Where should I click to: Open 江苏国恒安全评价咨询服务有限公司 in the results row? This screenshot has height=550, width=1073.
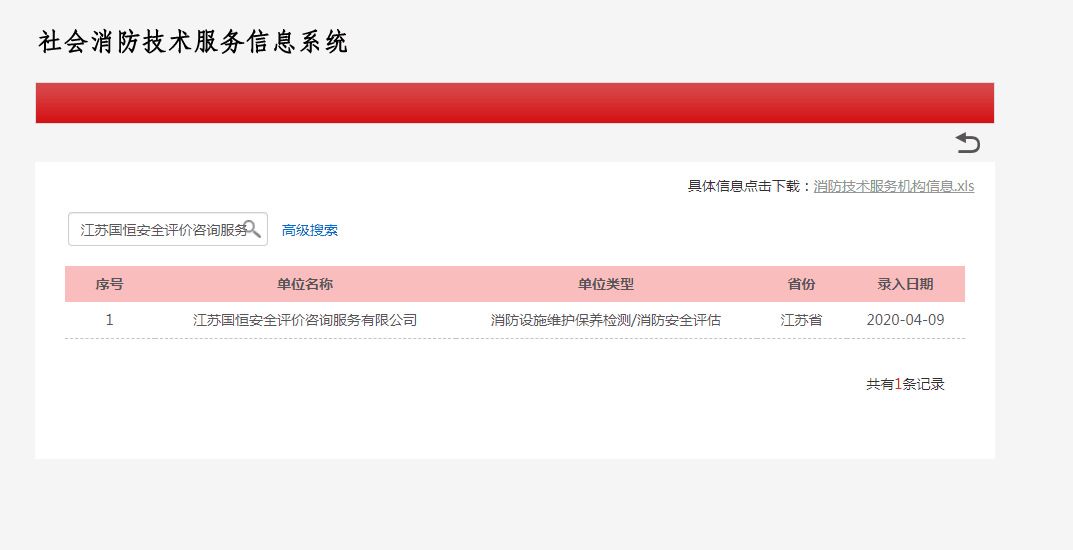click(305, 320)
